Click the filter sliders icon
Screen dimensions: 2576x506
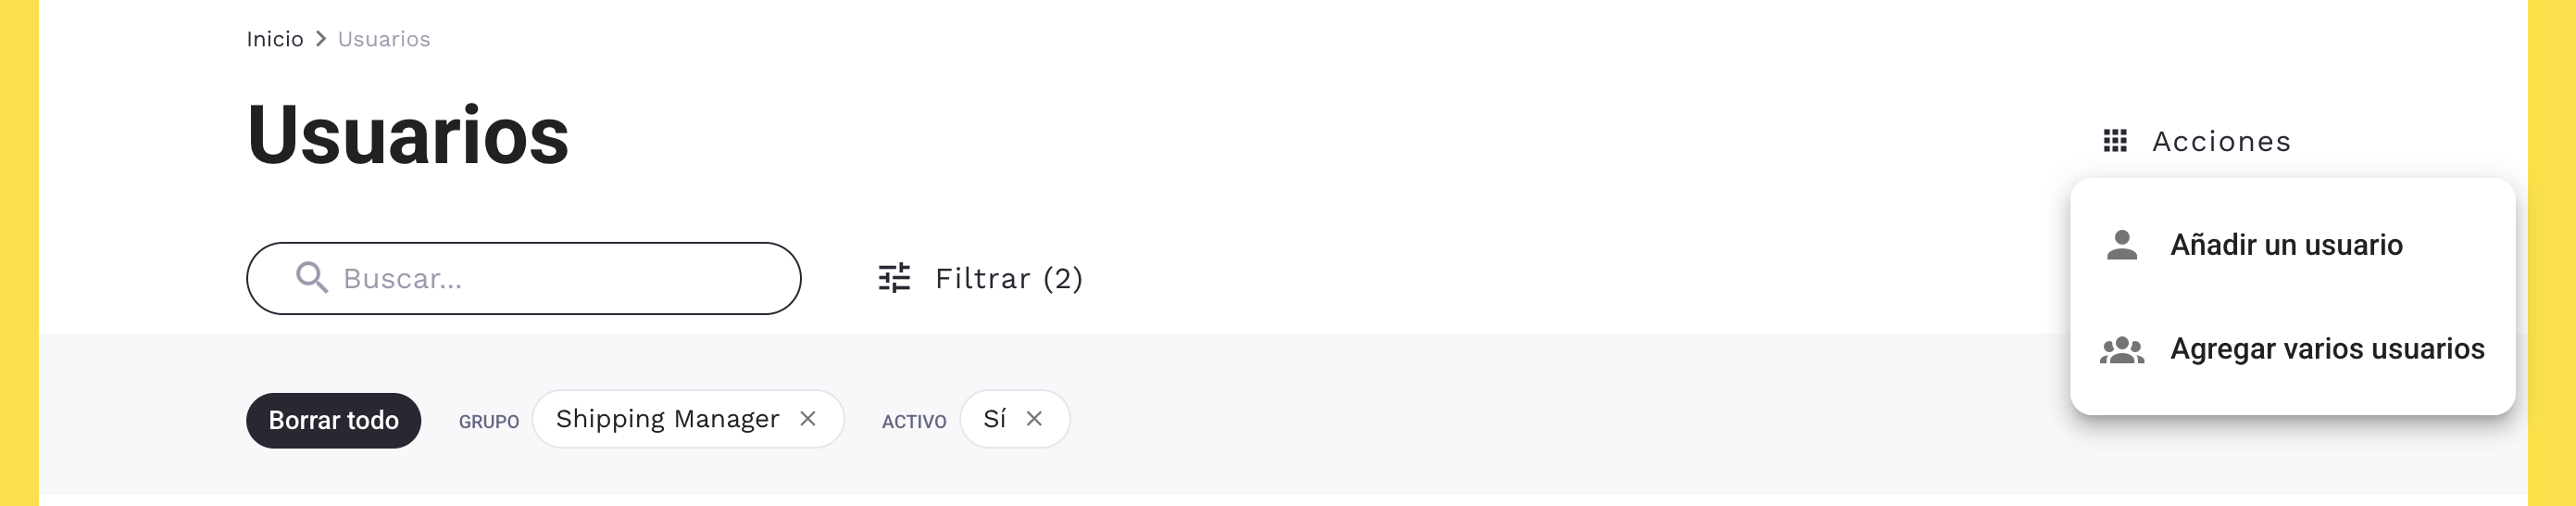pyautogui.click(x=894, y=277)
